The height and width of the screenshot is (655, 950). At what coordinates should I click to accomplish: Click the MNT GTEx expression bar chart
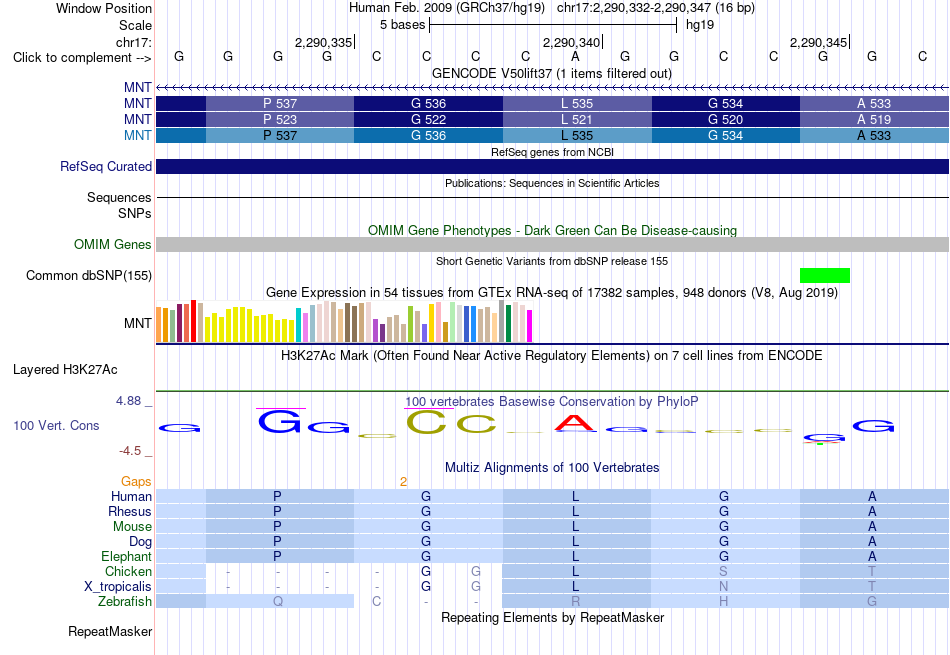(344, 321)
